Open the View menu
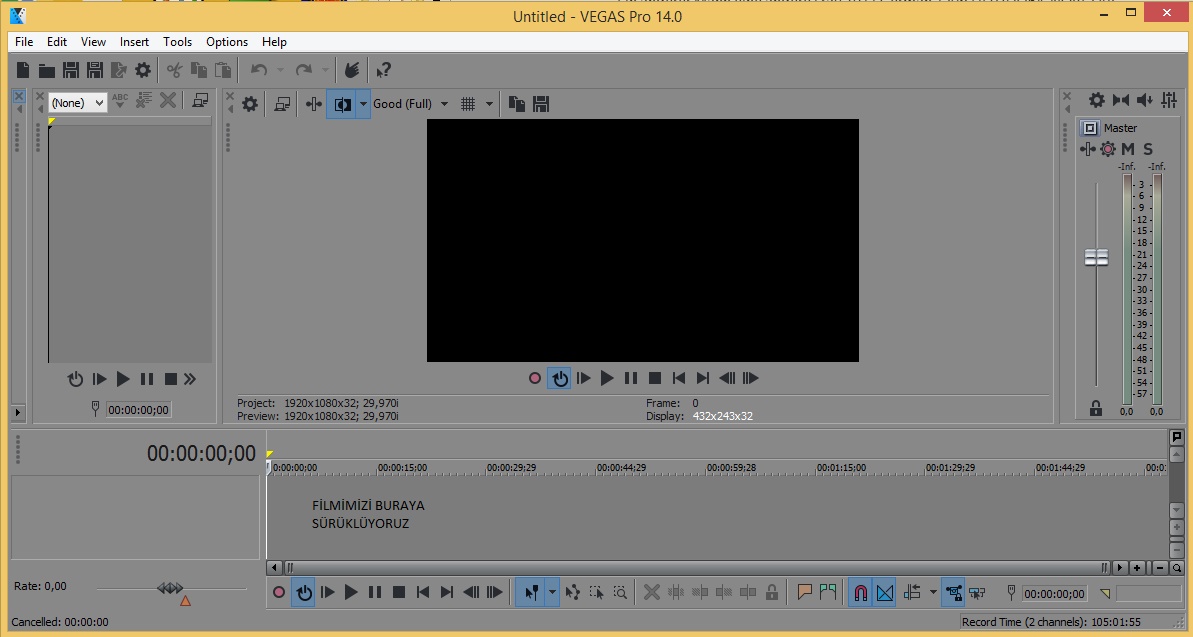Screen dimensions: 1193x637 click(x=94, y=42)
